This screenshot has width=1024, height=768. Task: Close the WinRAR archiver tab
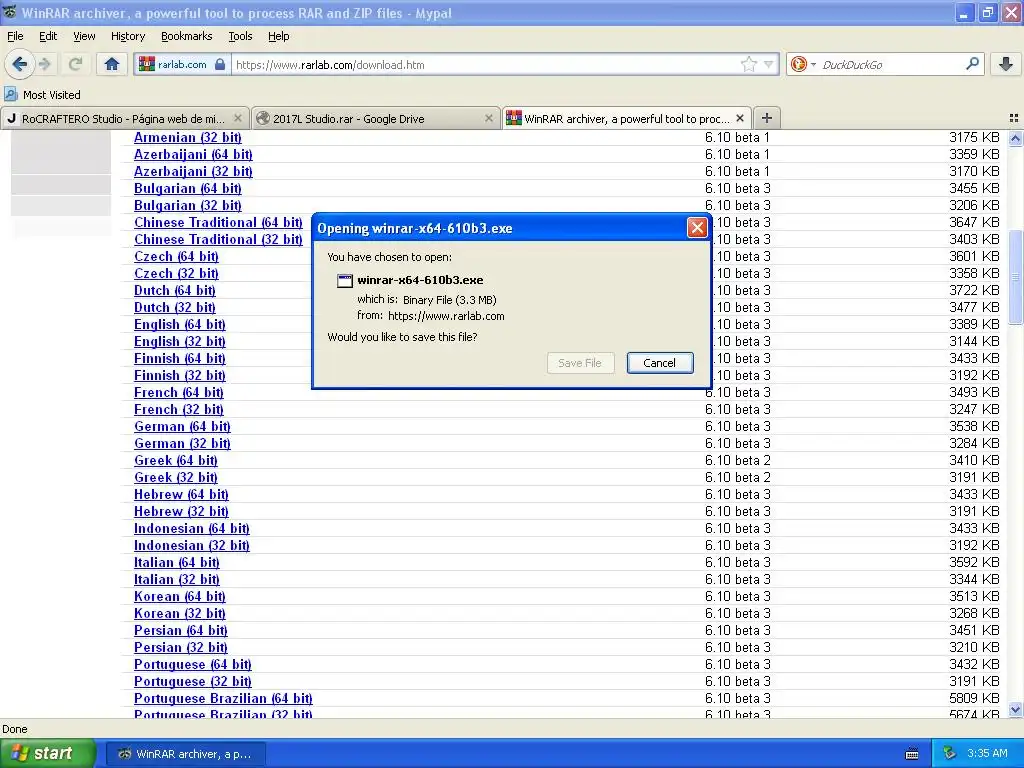point(740,118)
